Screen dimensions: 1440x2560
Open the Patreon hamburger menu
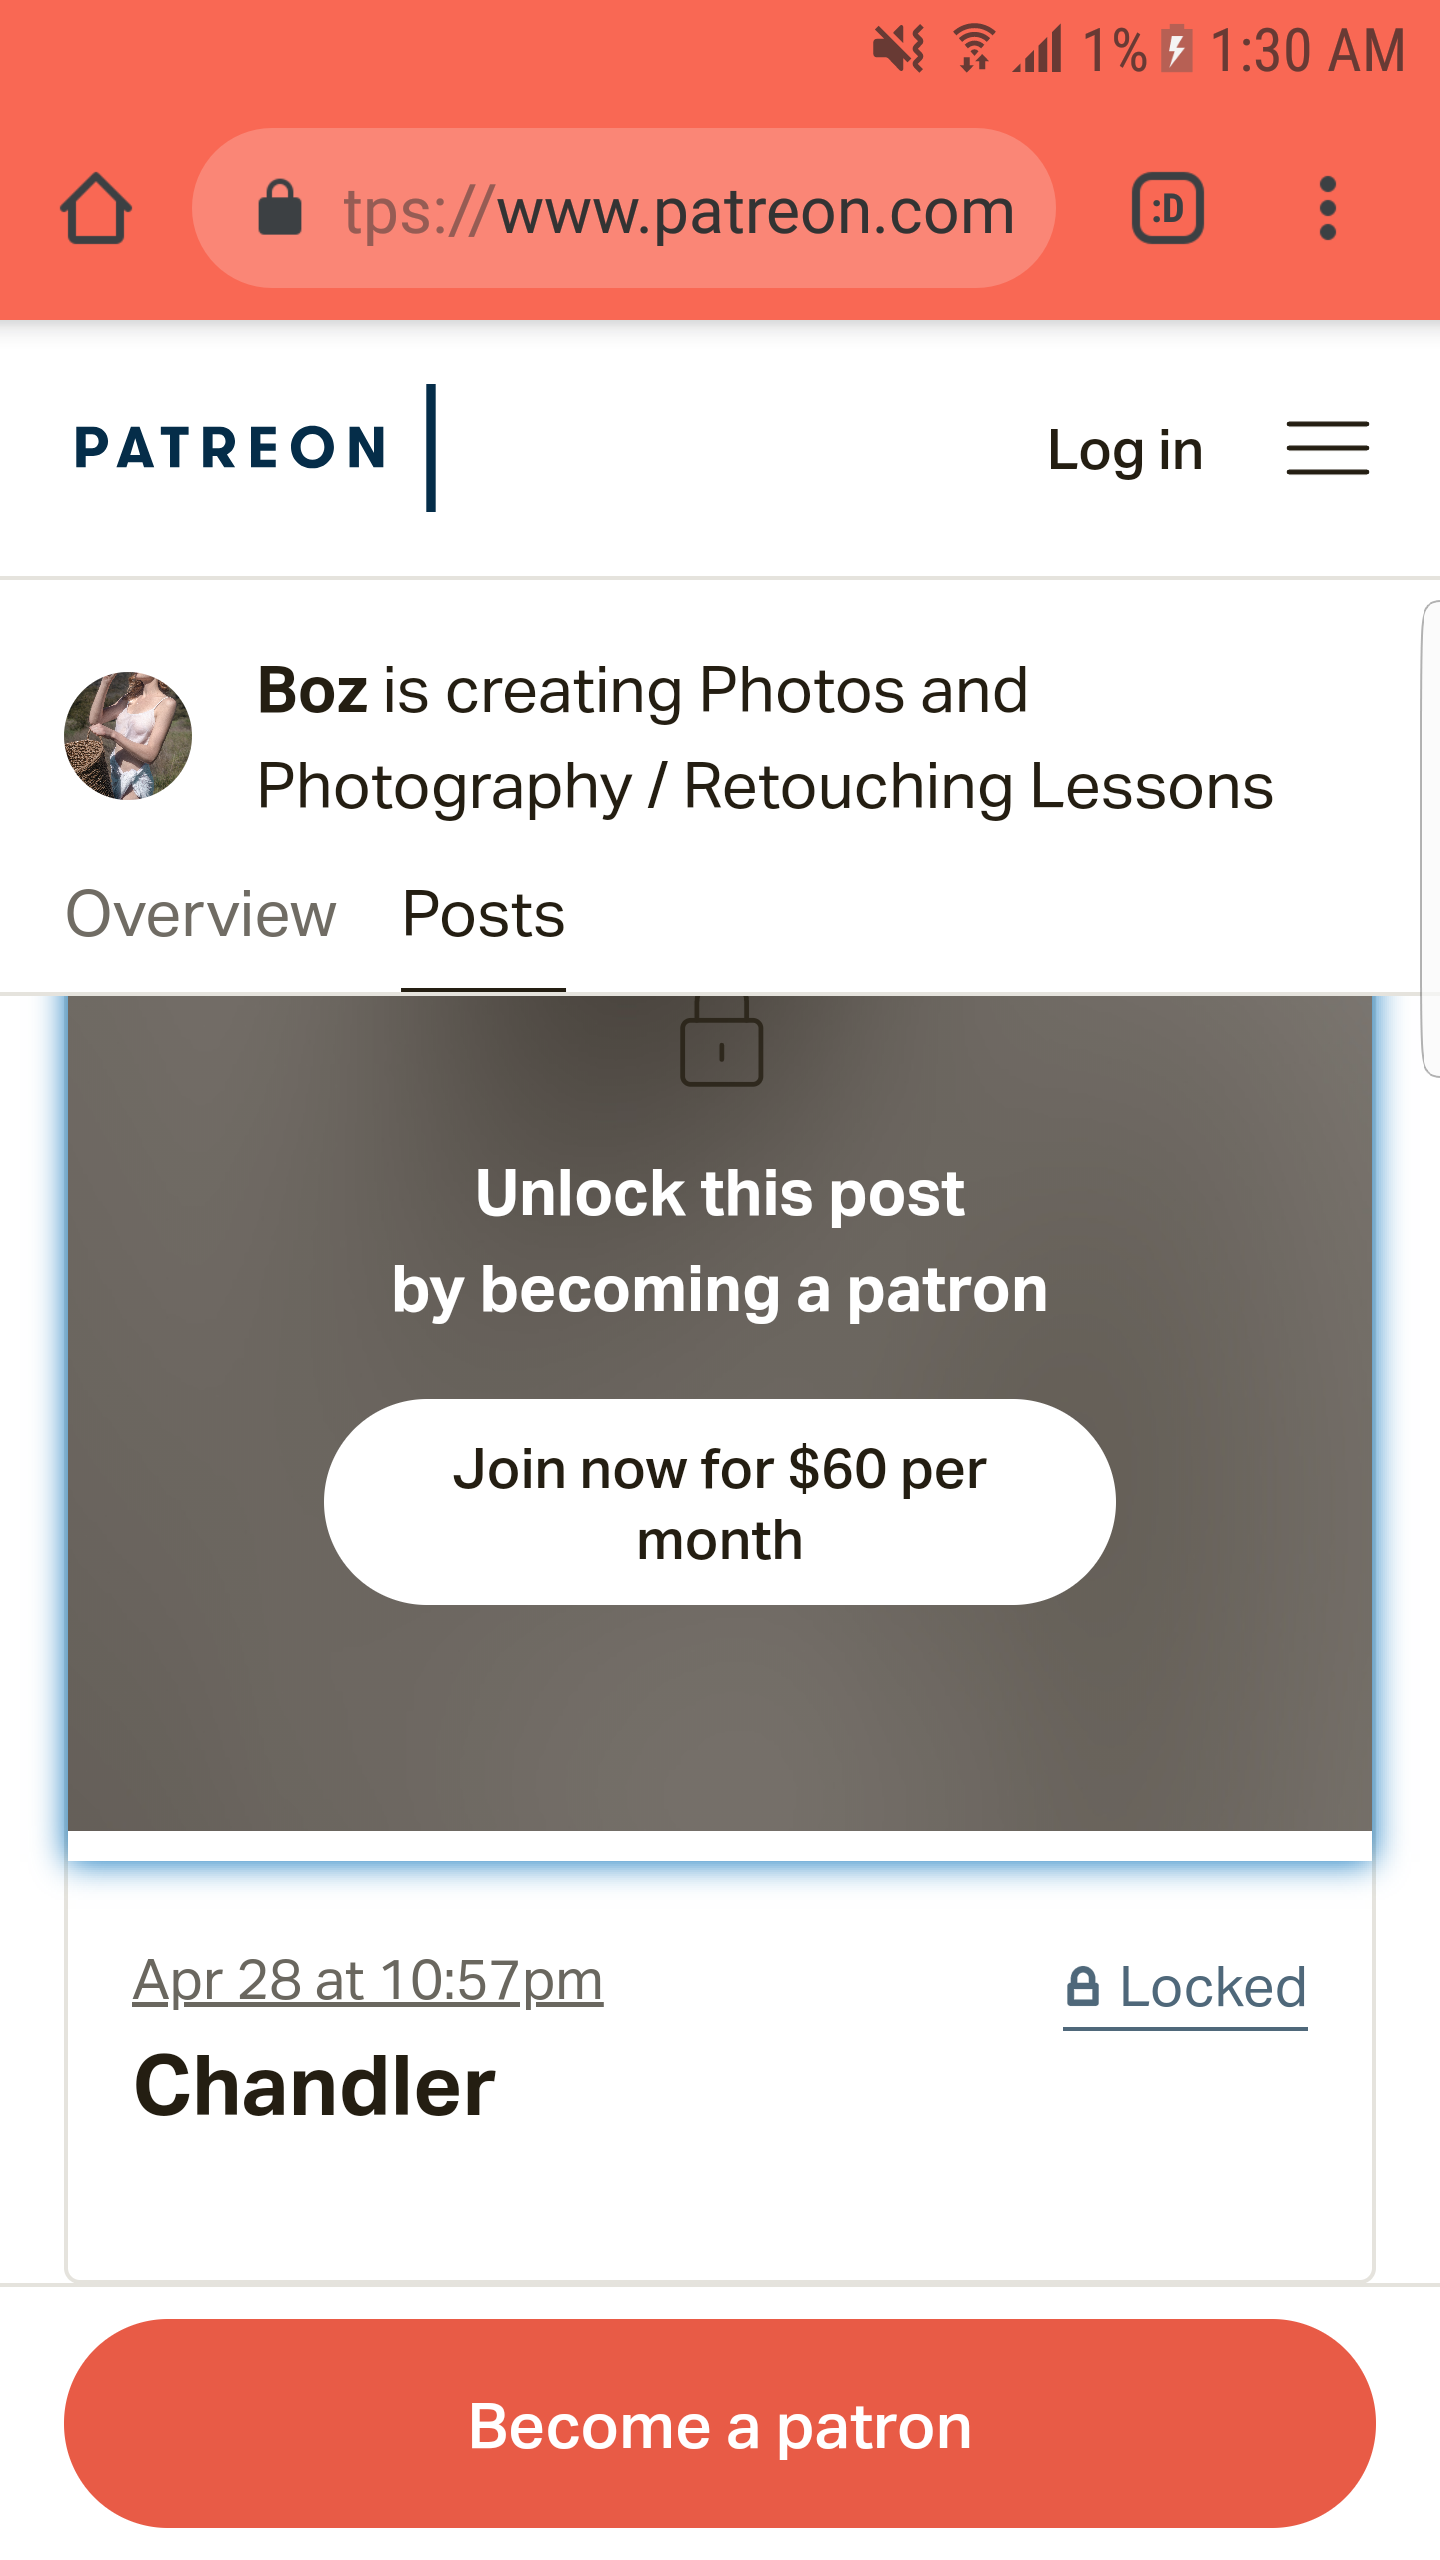(1327, 448)
